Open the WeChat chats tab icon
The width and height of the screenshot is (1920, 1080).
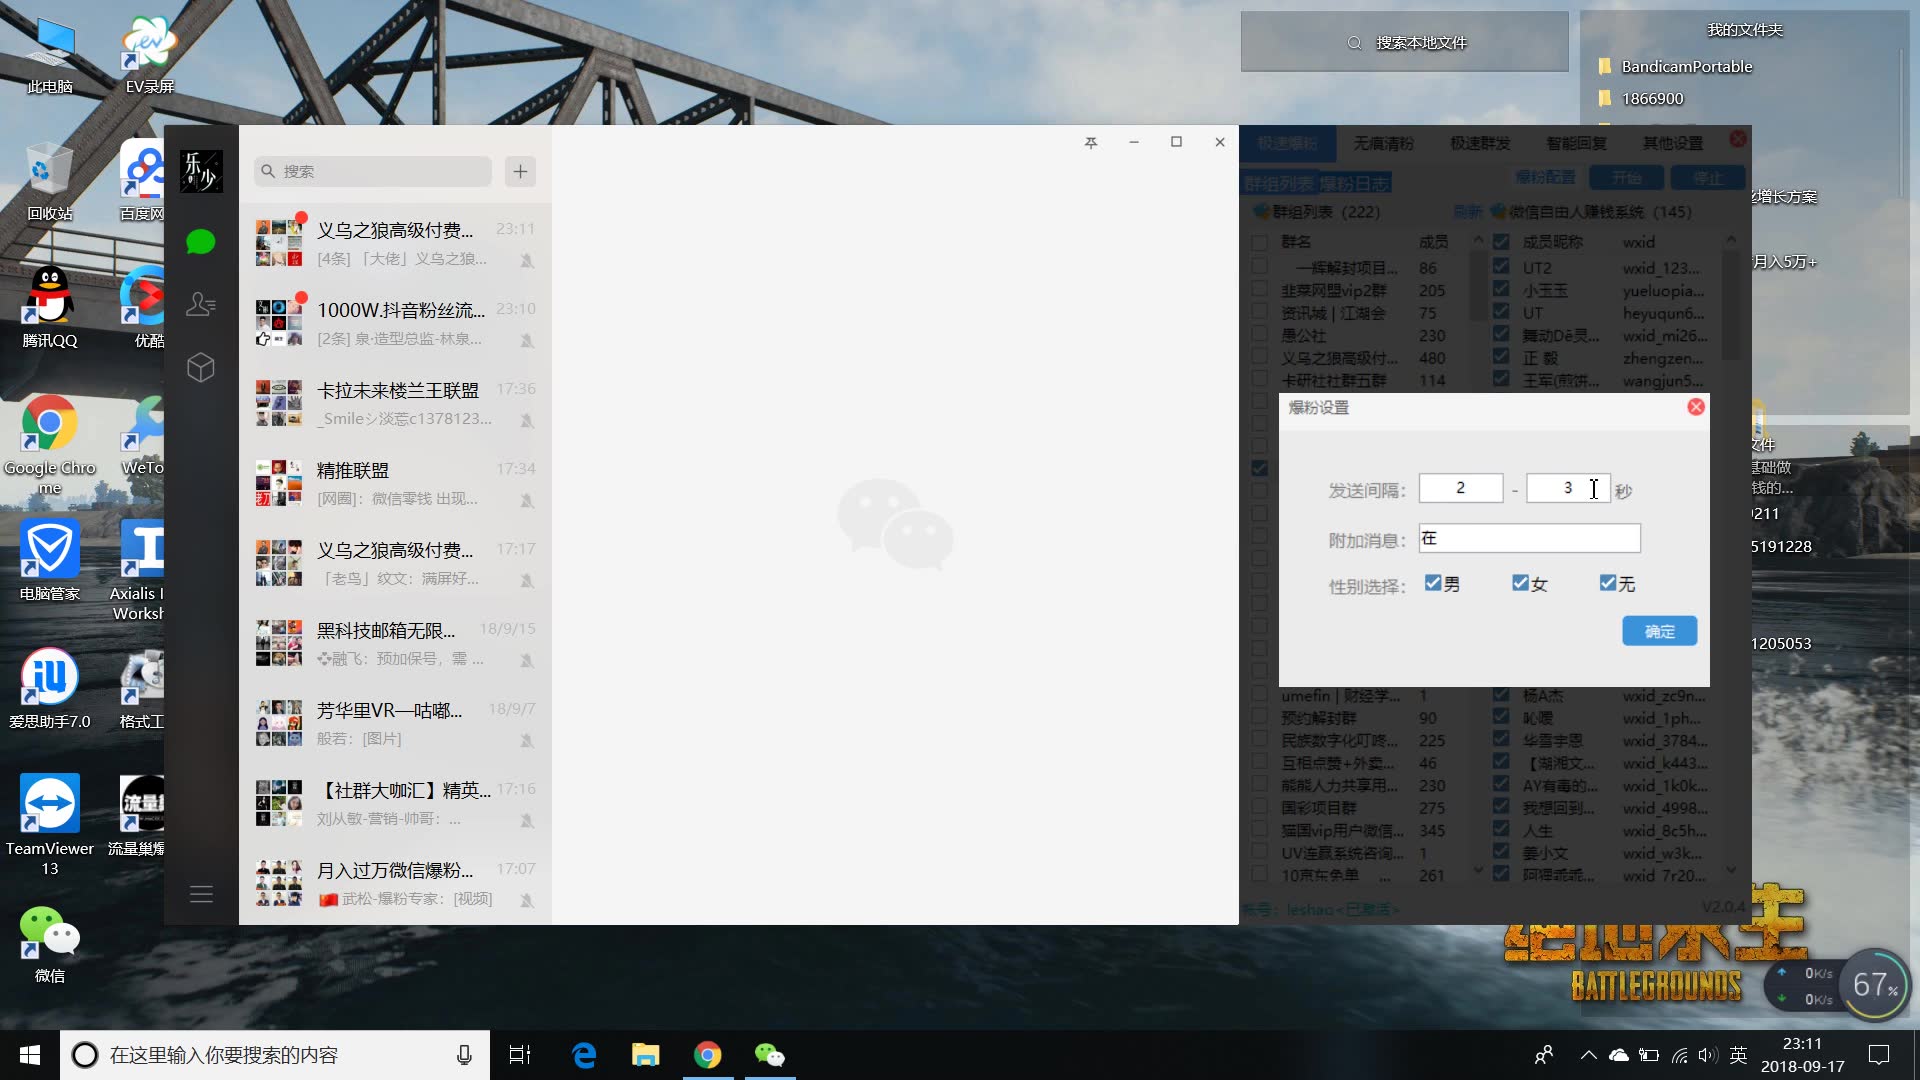201,242
